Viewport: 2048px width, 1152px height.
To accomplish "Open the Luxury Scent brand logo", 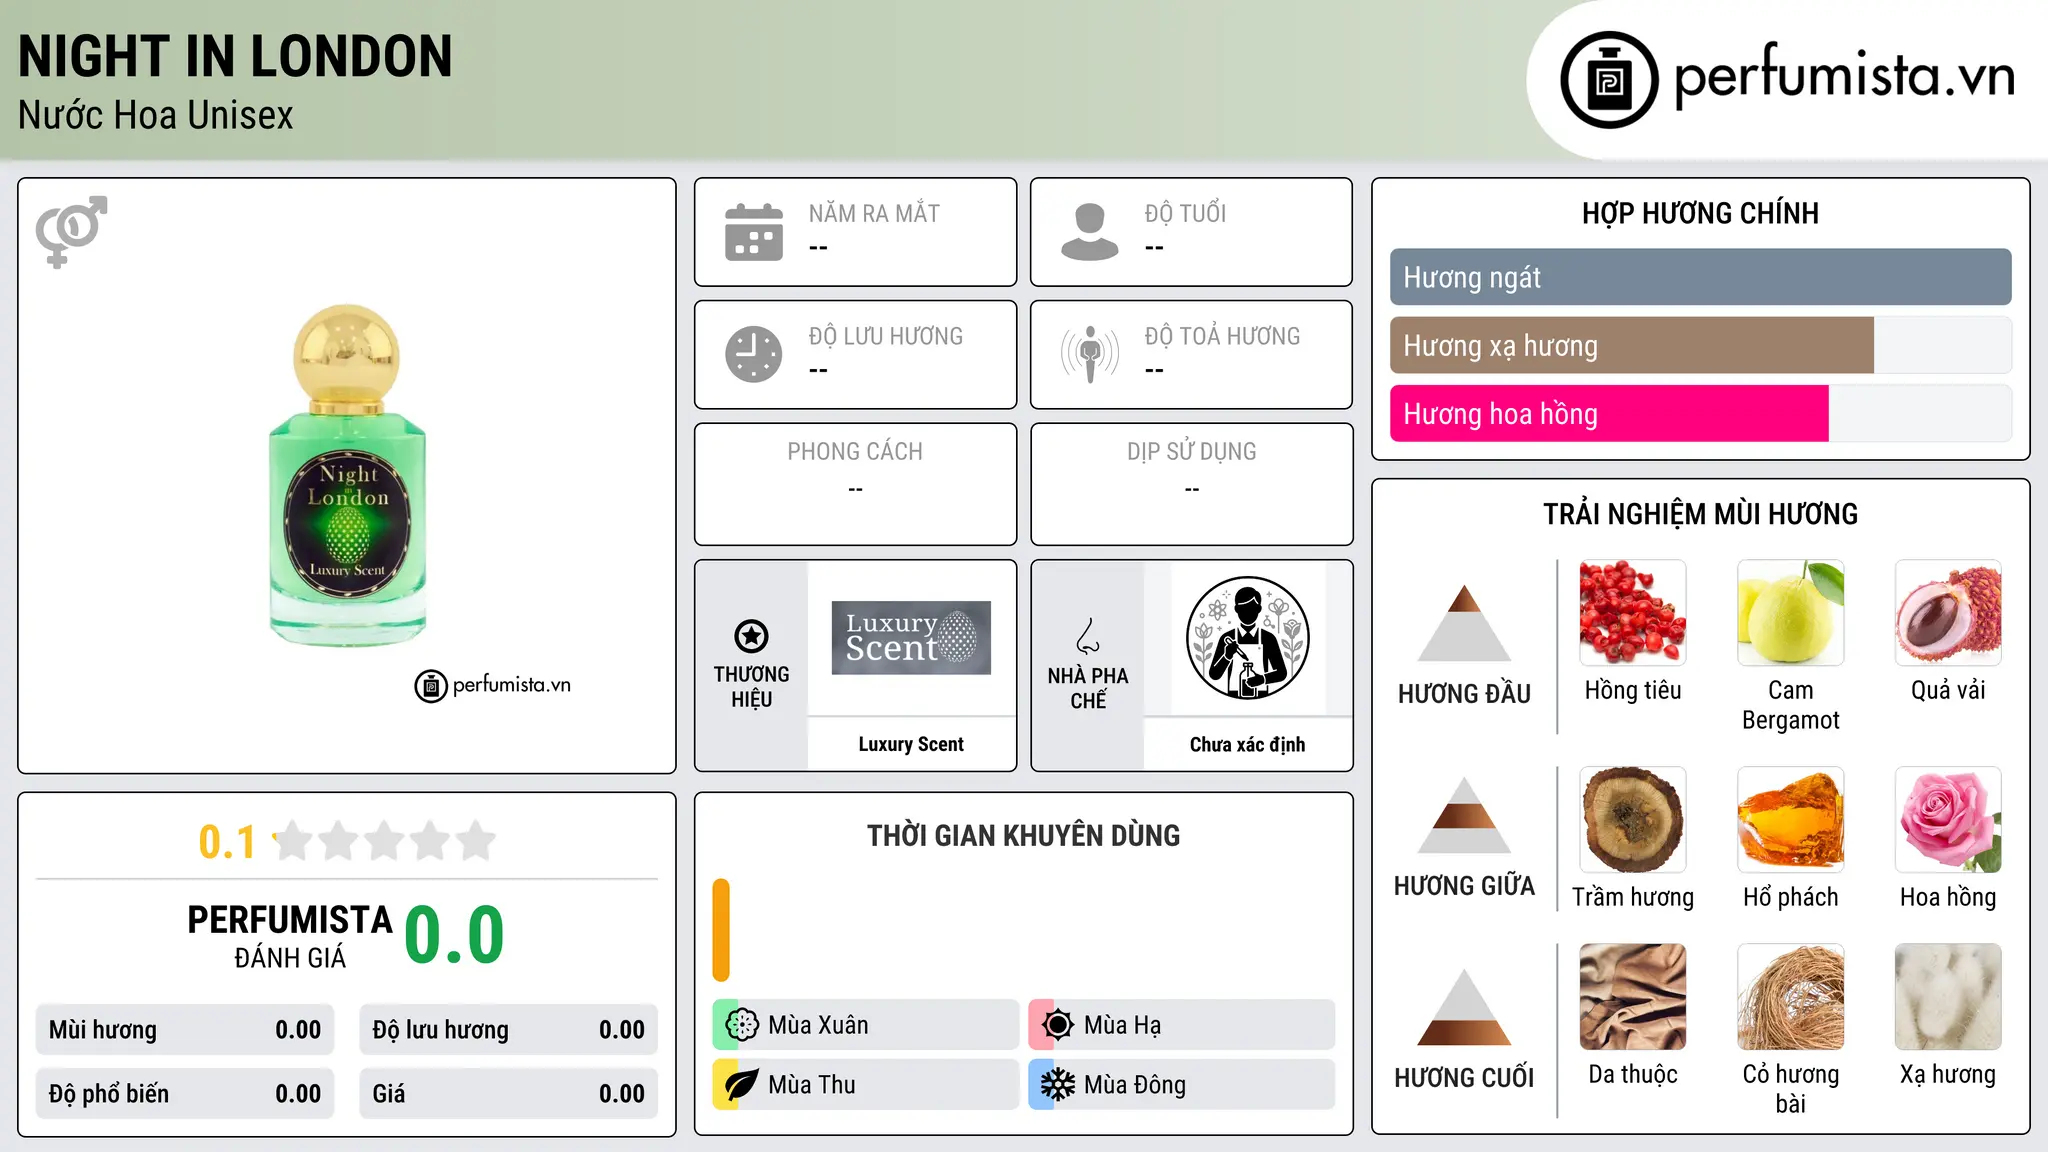I will 911,638.
